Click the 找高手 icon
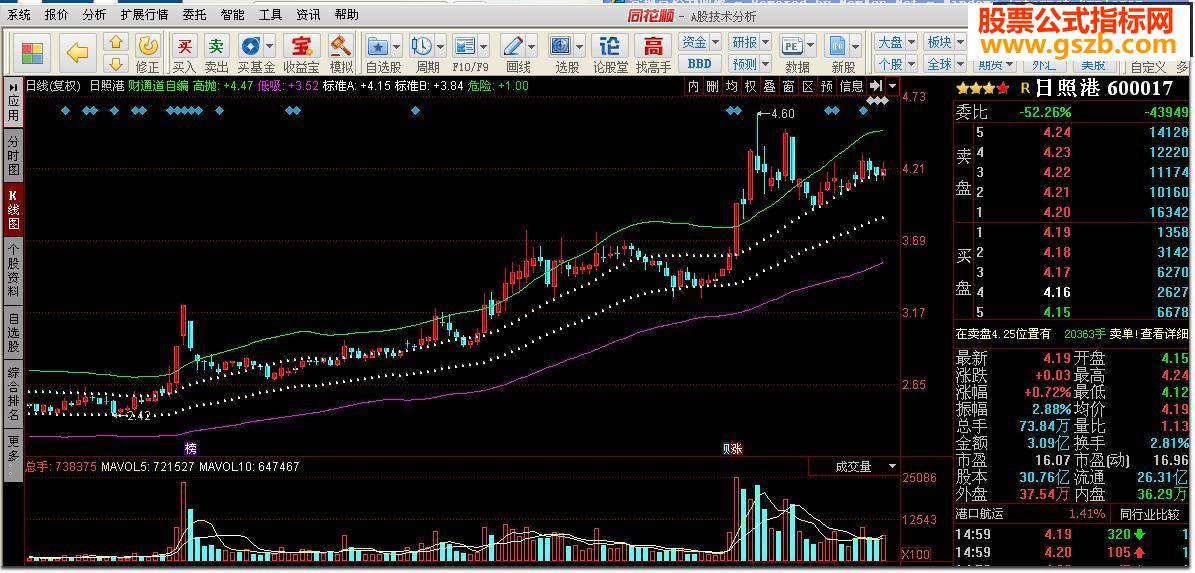 pos(654,46)
